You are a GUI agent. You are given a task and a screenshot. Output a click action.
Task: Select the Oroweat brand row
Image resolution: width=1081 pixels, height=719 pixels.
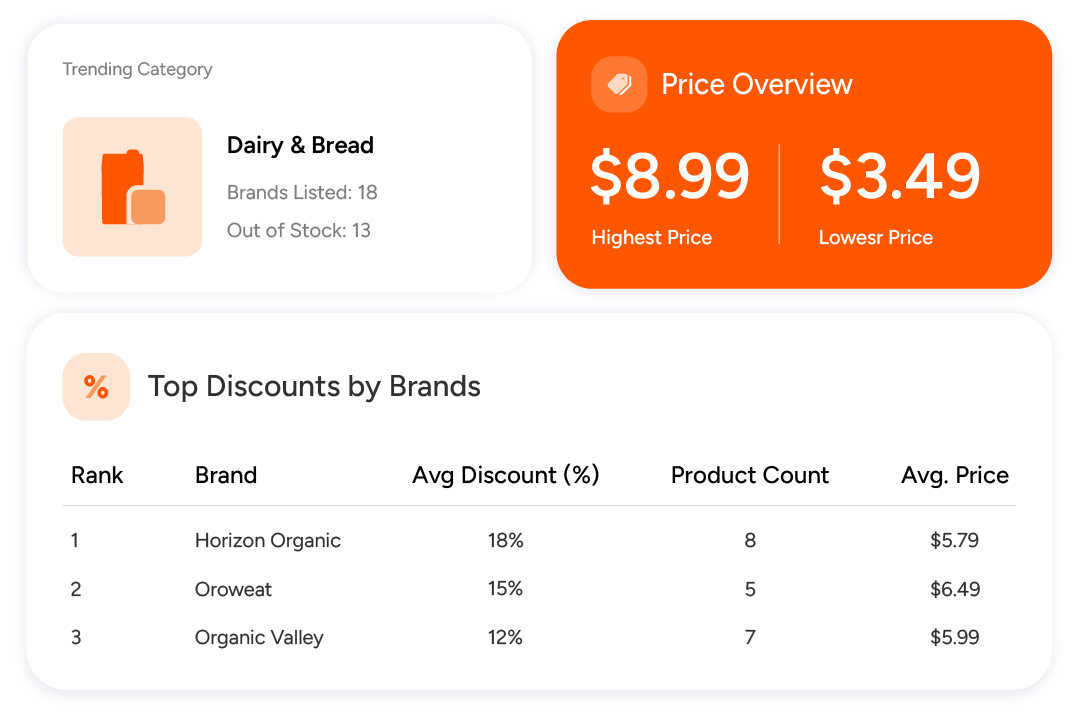(539, 589)
